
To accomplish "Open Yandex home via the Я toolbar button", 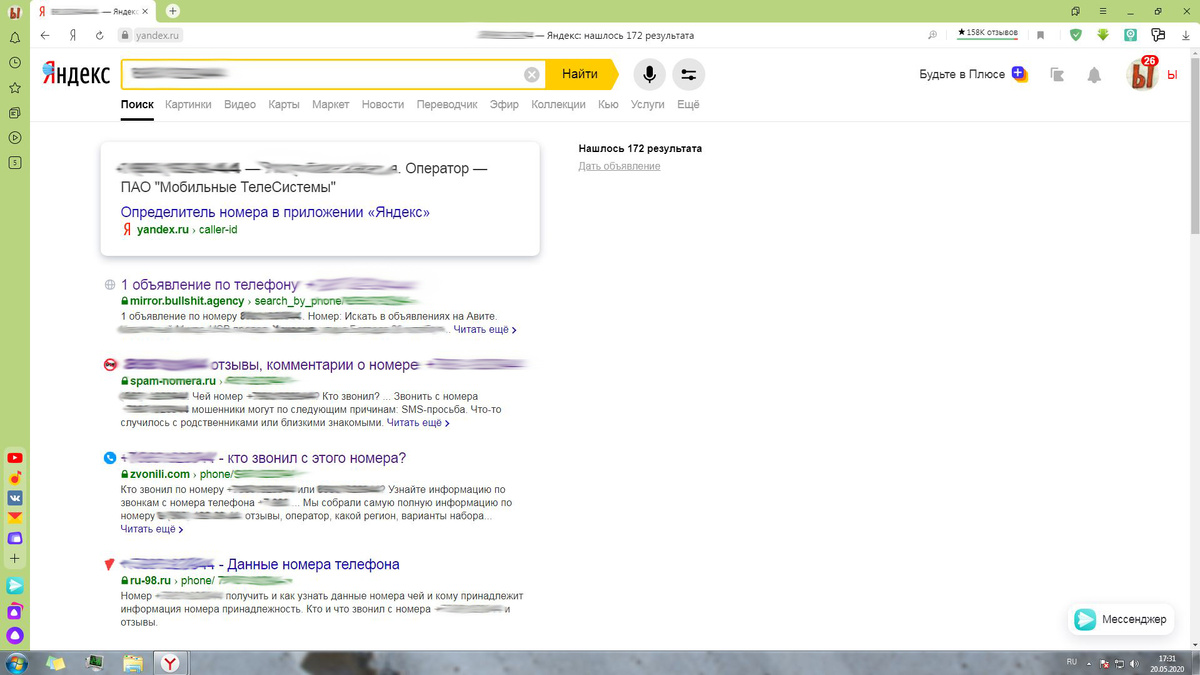I will (x=73, y=35).
